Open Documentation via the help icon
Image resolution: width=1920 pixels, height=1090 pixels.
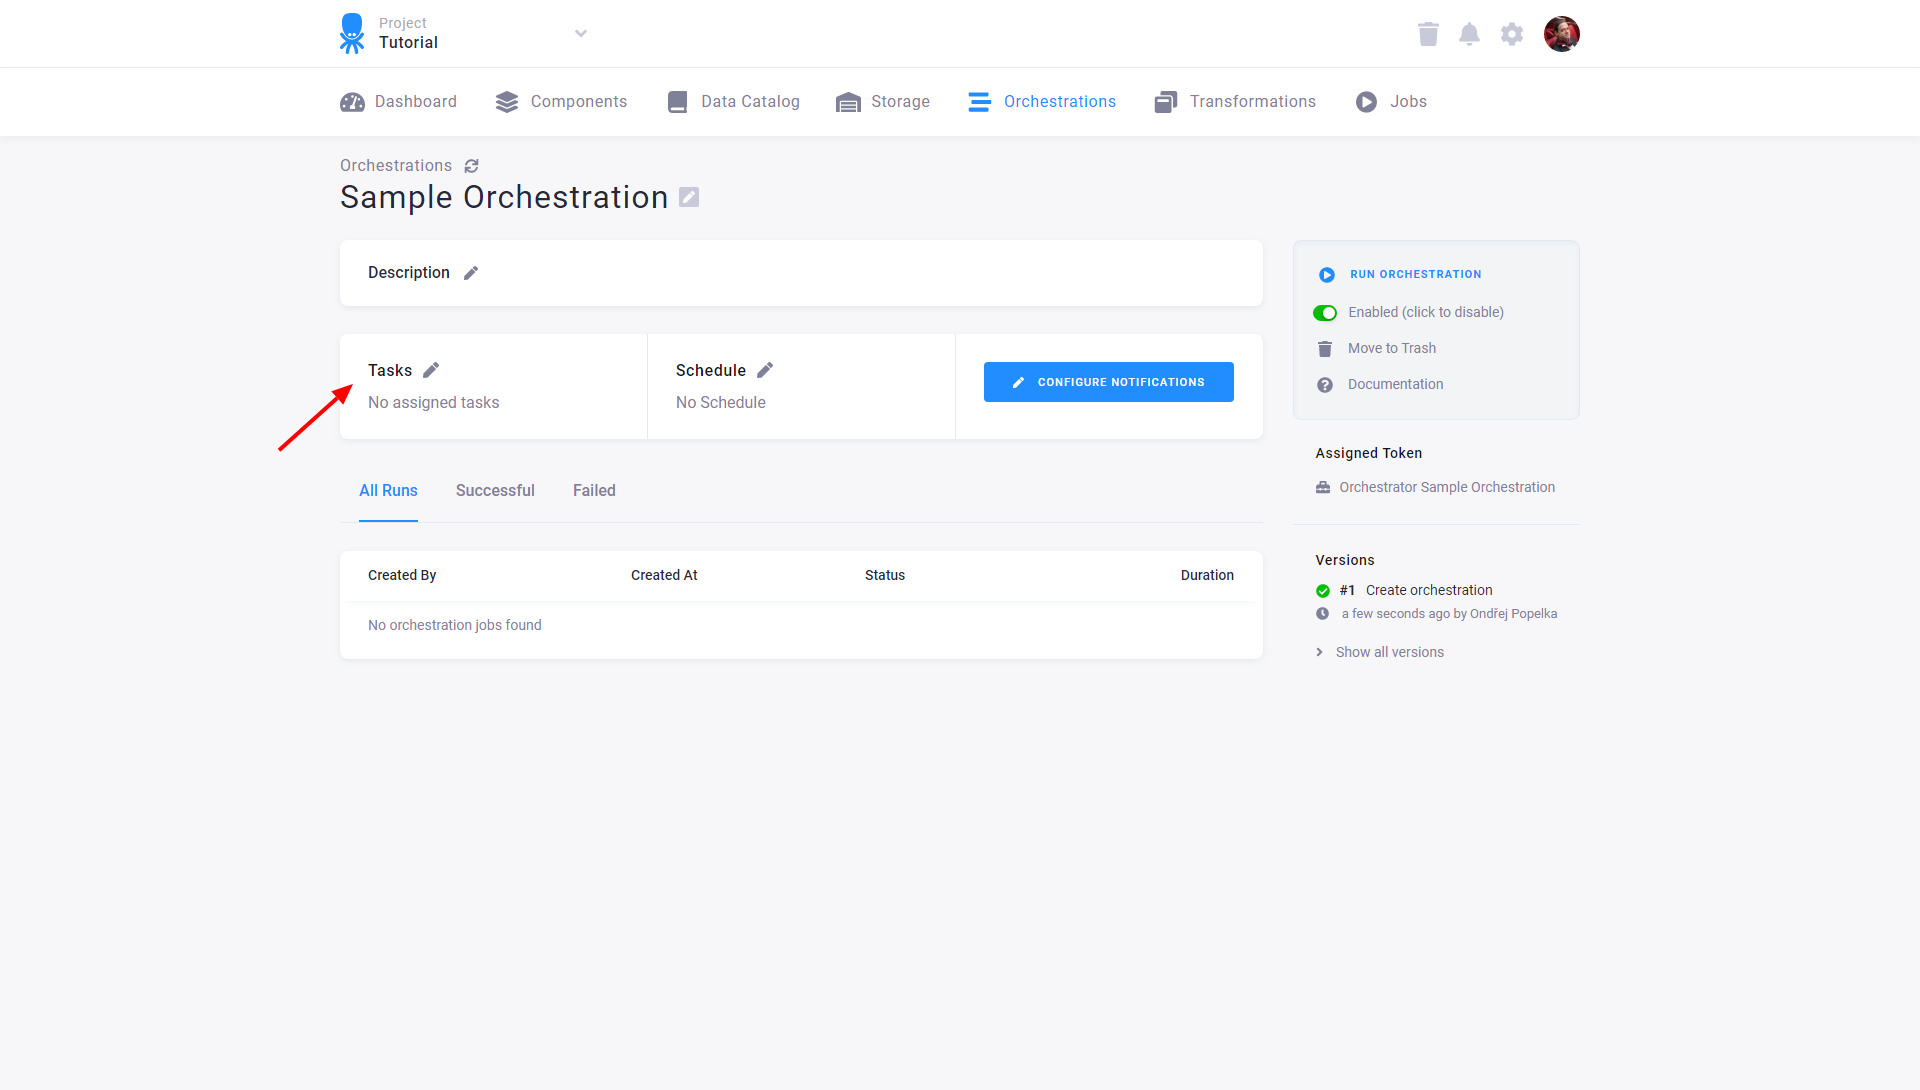[1325, 384]
